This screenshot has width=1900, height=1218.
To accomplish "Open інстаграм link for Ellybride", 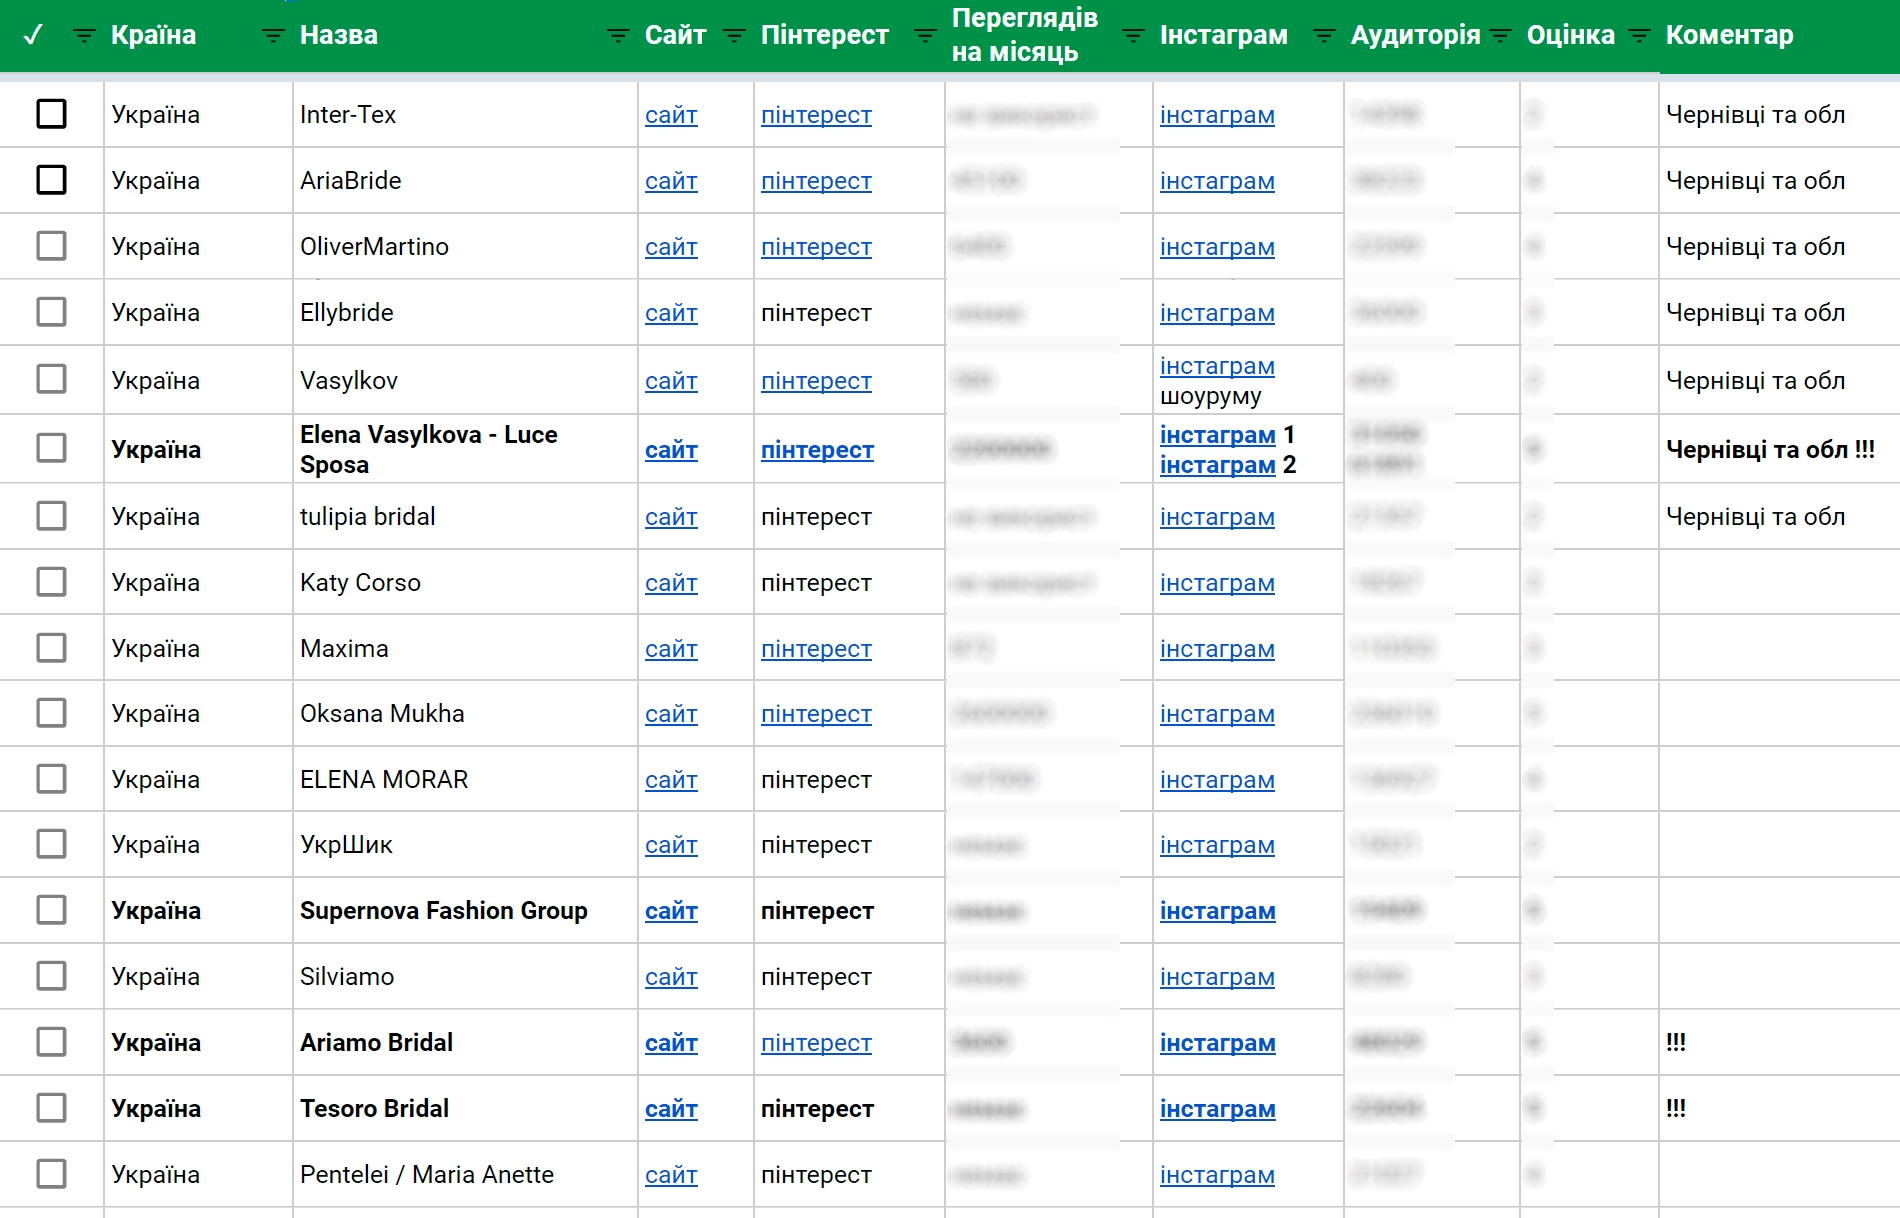I will tap(1217, 313).
